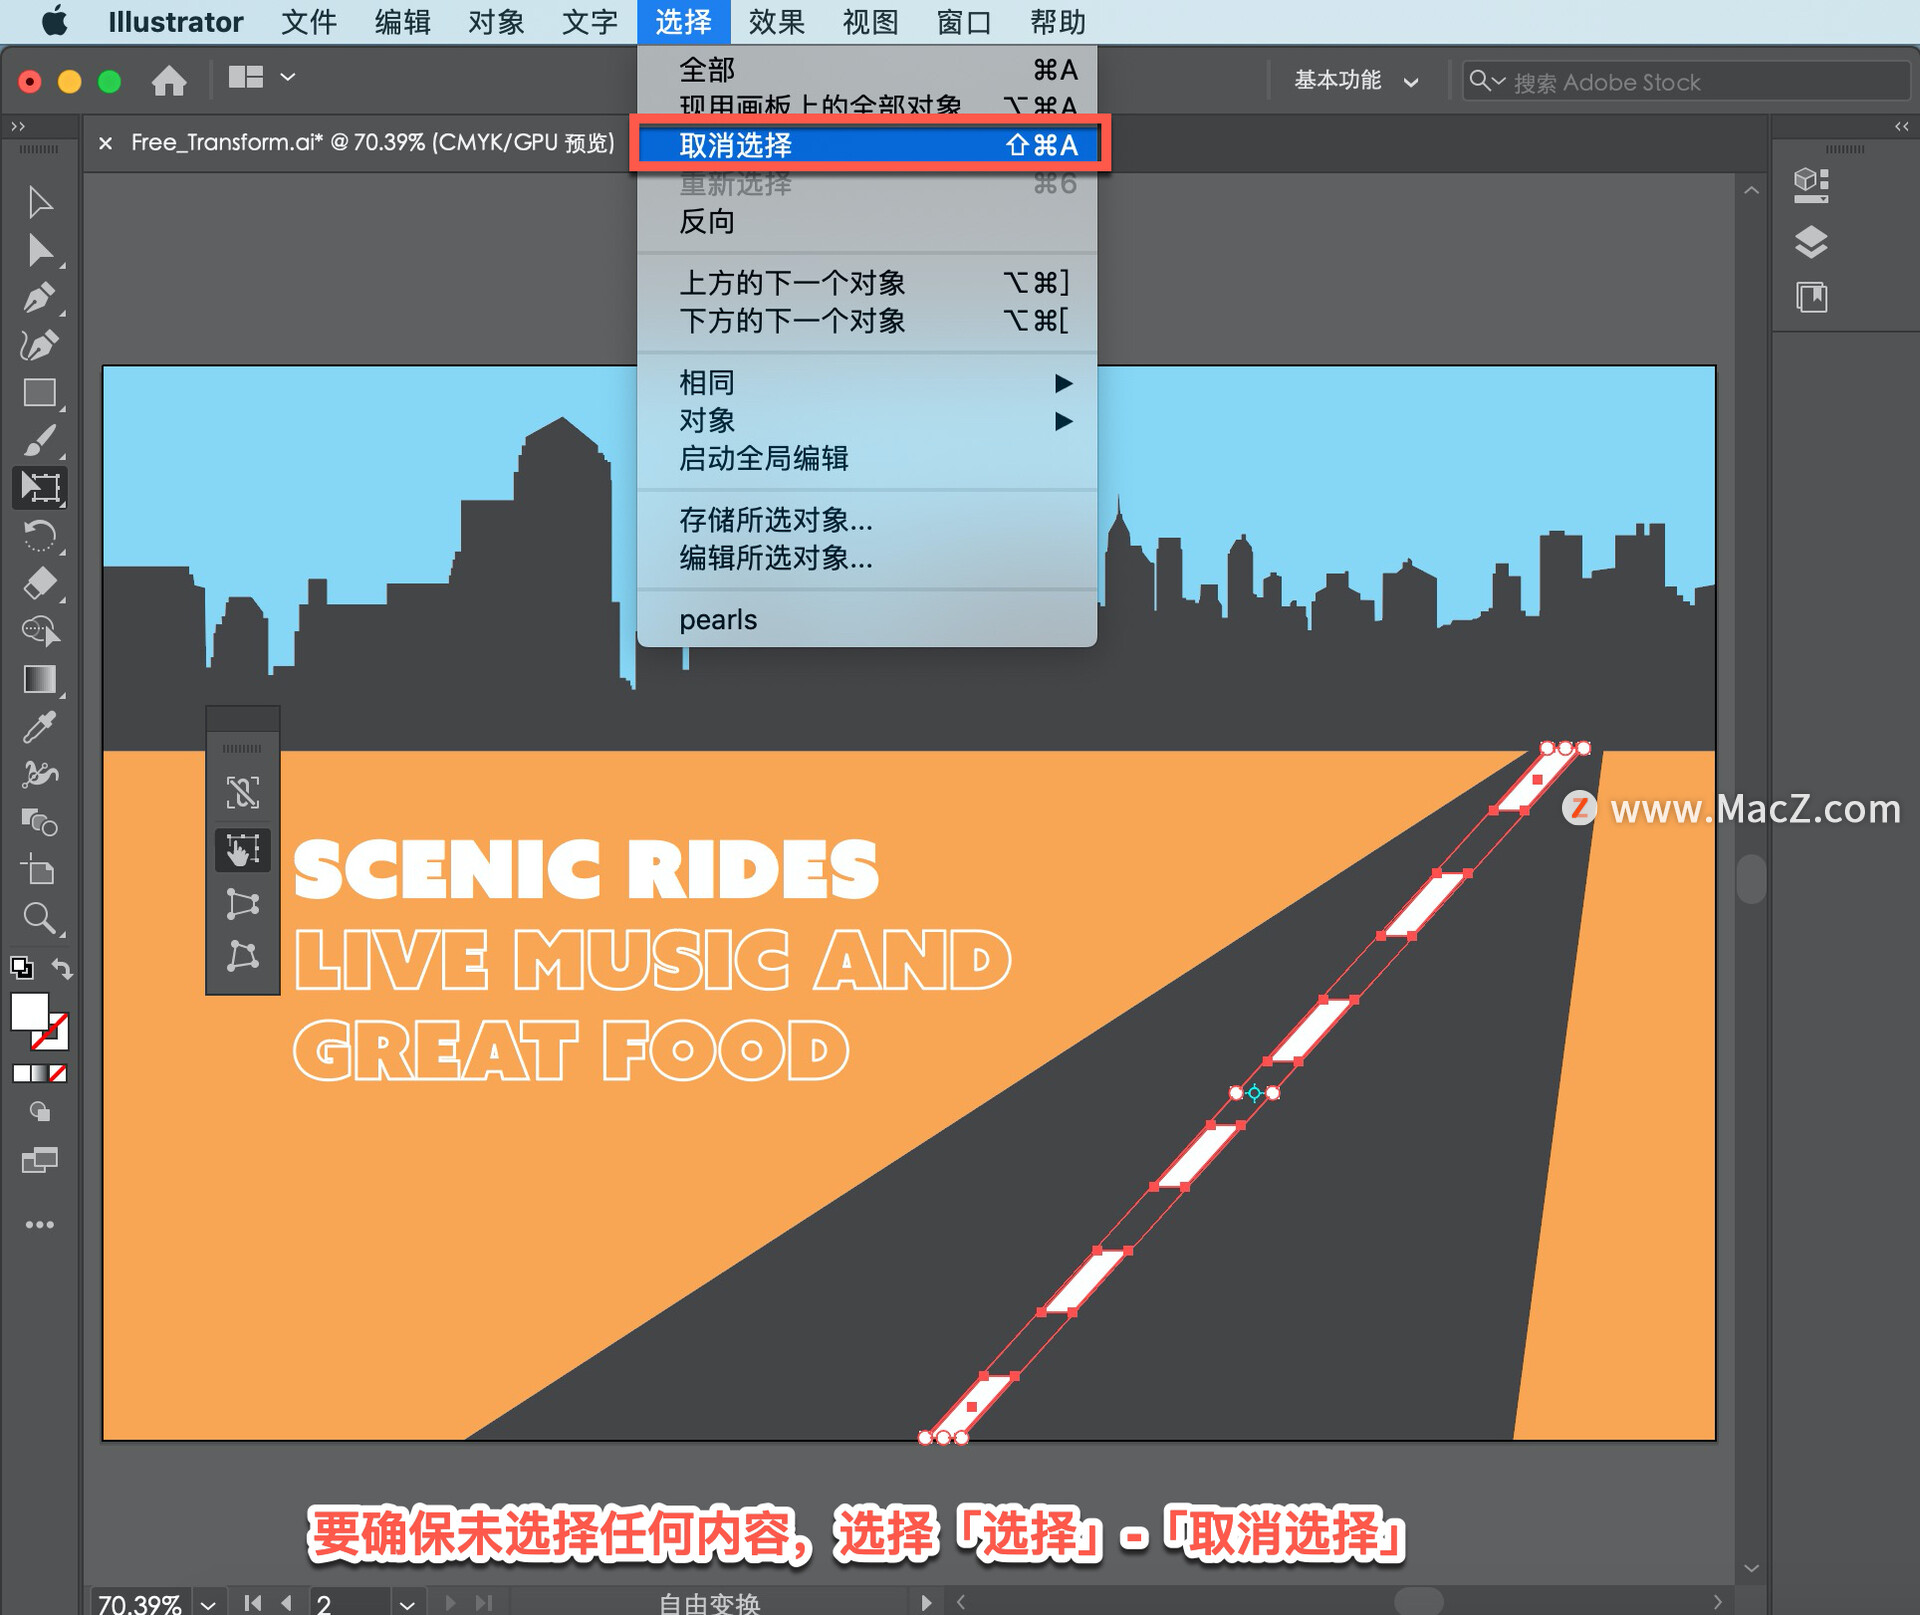Select the Curvature tool
The image size is (1920, 1615).
[x=39, y=345]
